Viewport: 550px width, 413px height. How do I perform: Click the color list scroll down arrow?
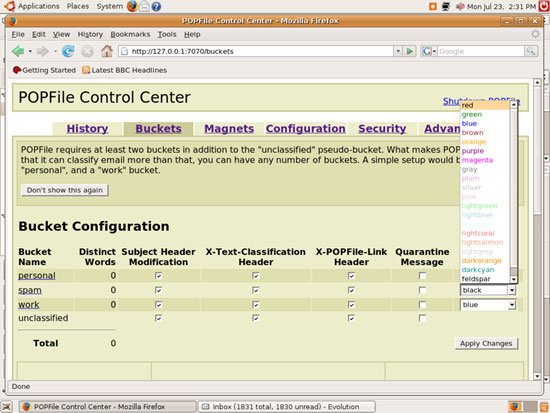coord(514,280)
